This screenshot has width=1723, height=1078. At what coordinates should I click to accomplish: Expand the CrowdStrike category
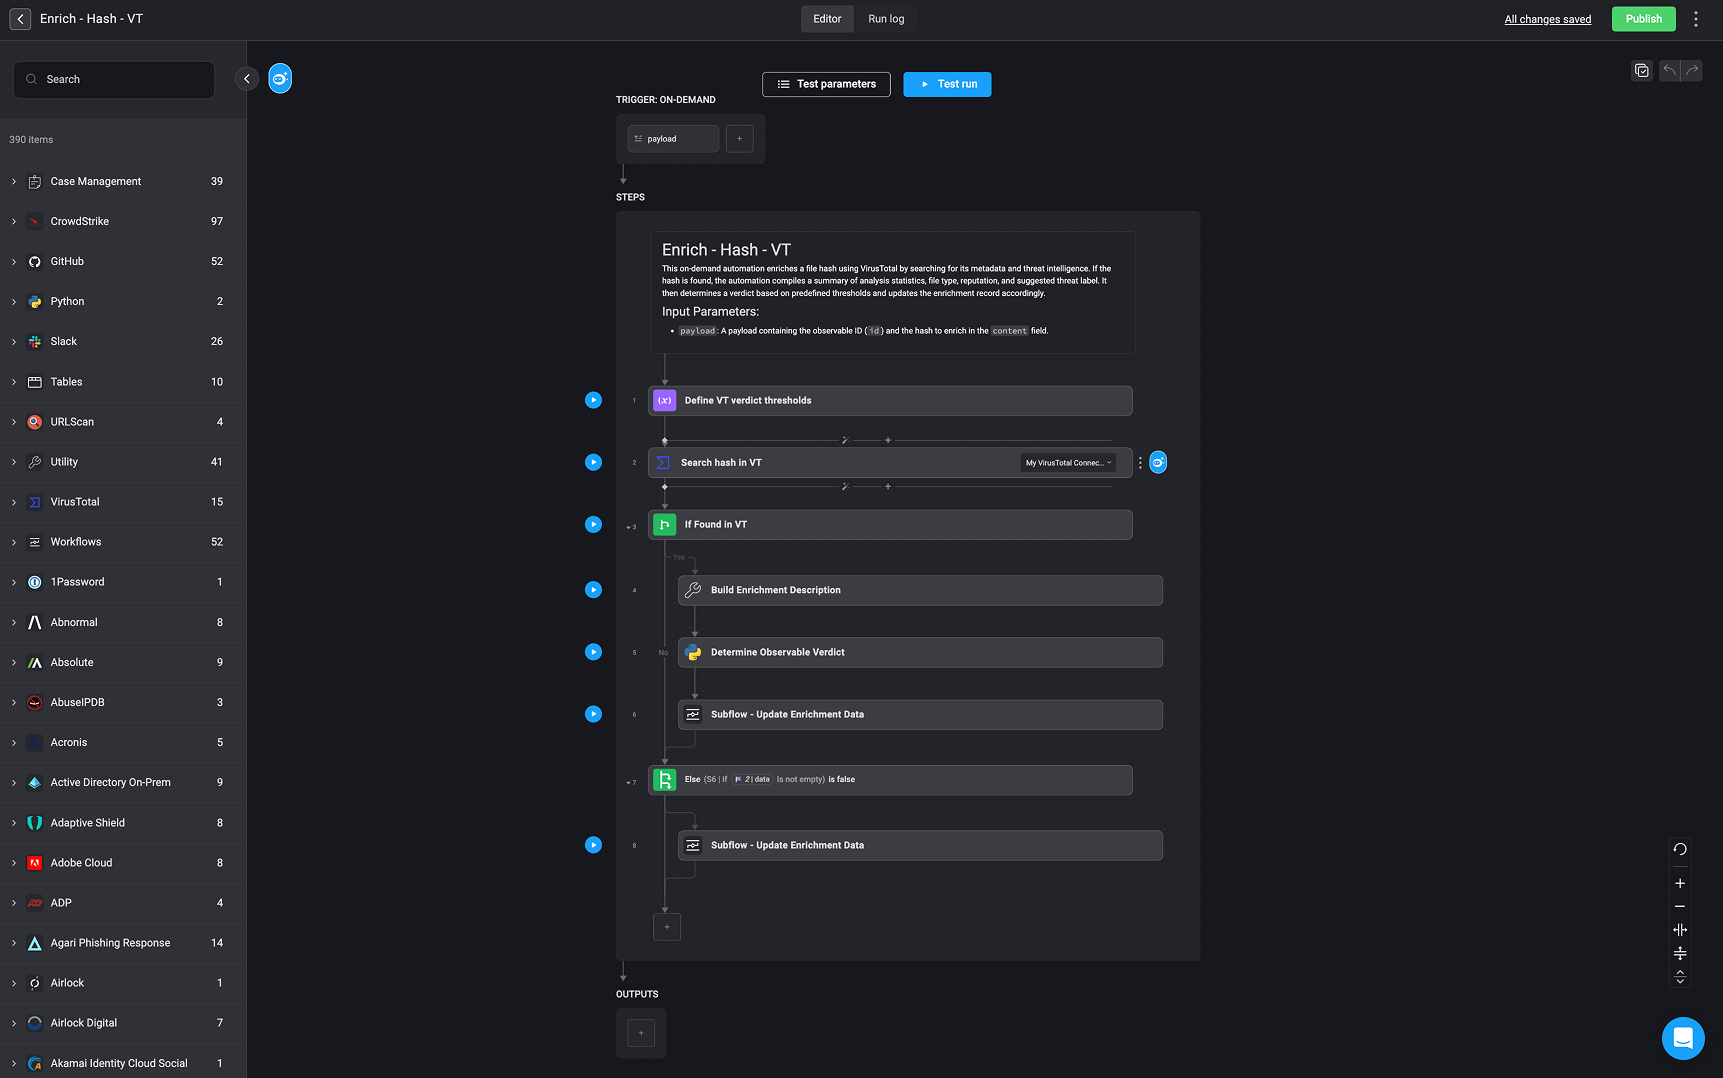[x=14, y=221]
